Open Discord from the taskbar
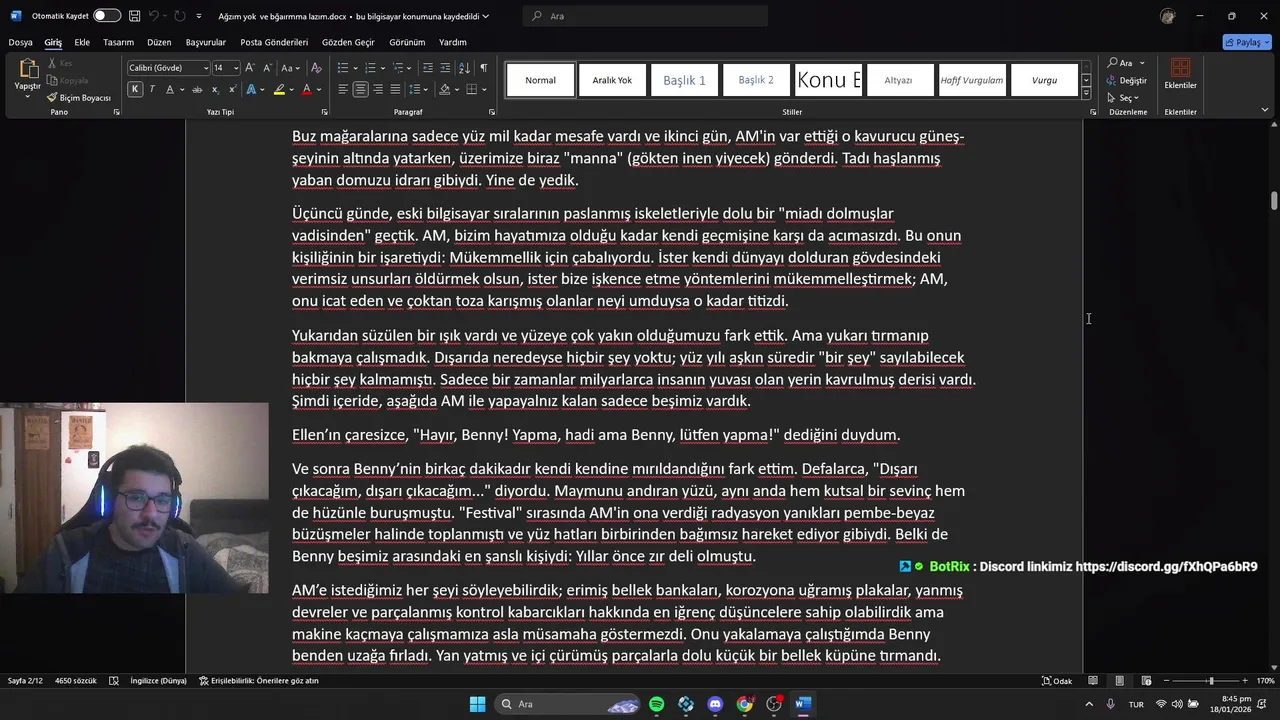The height and width of the screenshot is (720, 1280). [715, 704]
